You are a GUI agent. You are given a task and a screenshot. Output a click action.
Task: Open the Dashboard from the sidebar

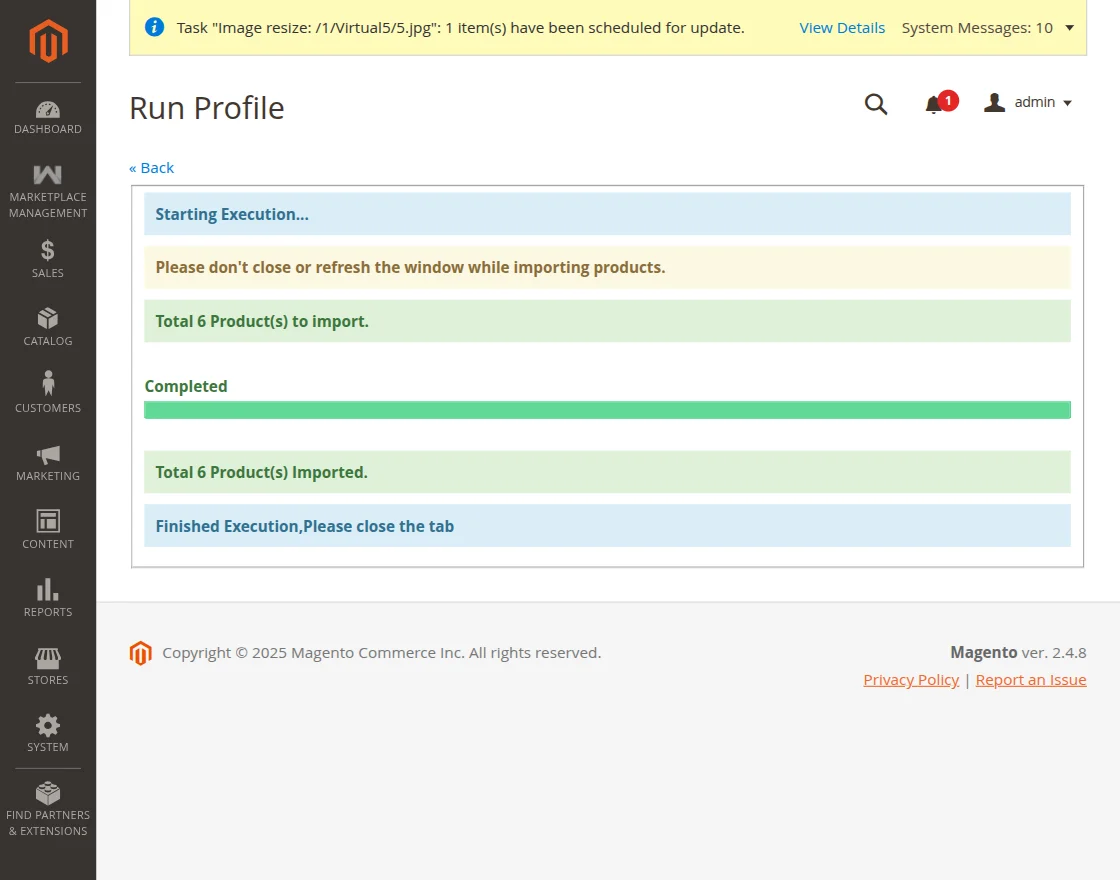click(47, 115)
